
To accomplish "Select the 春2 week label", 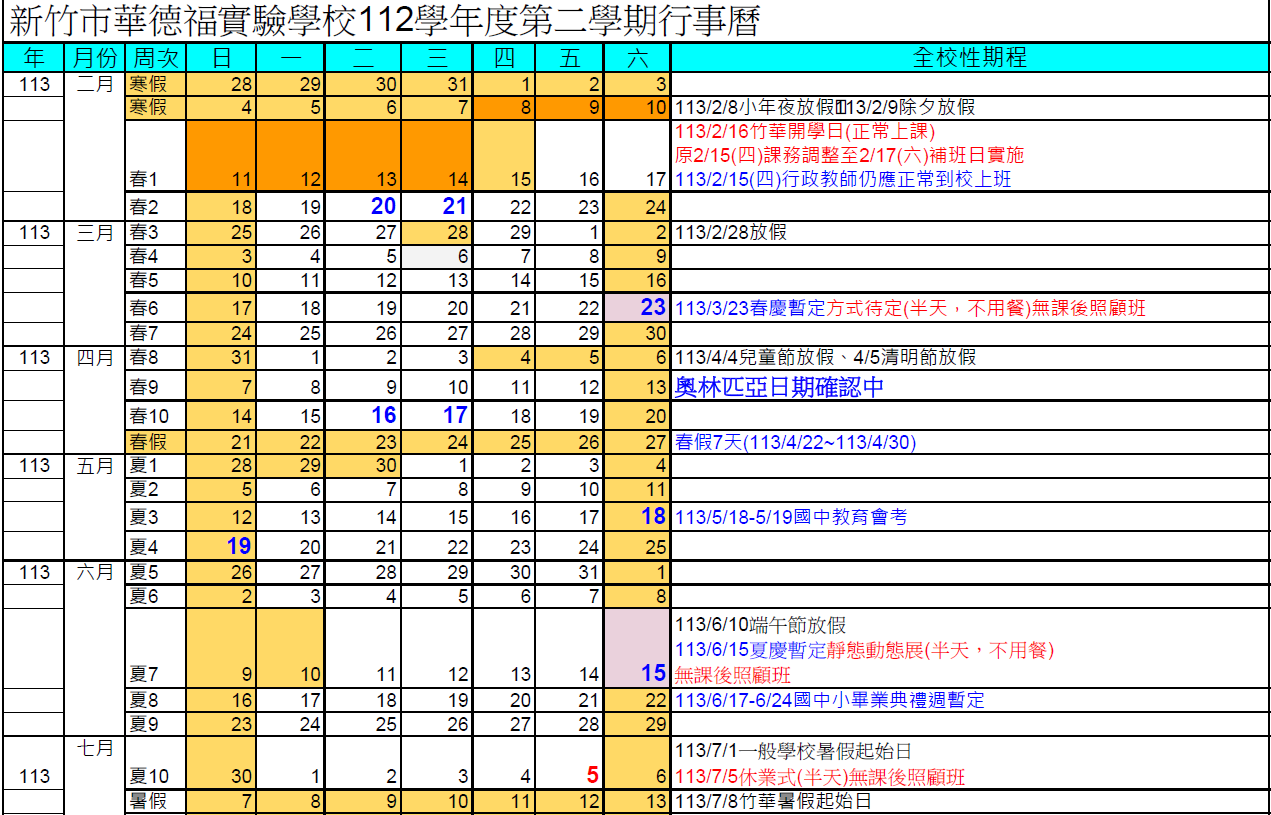I will point(145,207).
